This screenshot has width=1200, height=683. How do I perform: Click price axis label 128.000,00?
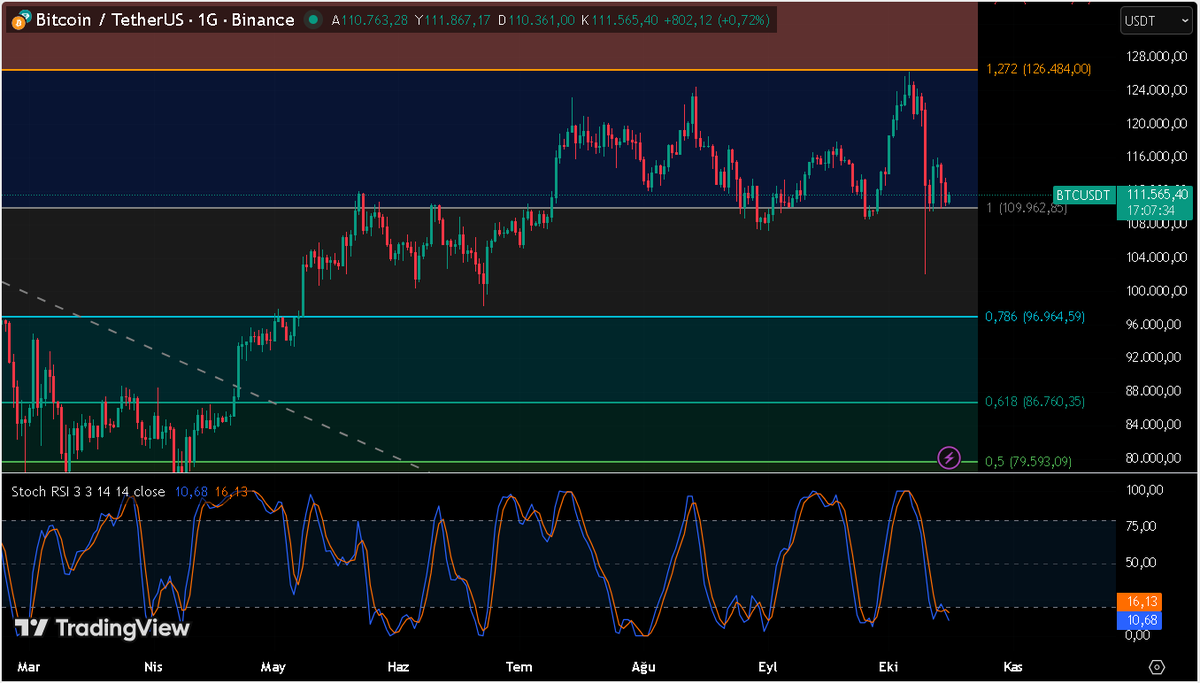pyautogui.click(x=1158, y=57)
